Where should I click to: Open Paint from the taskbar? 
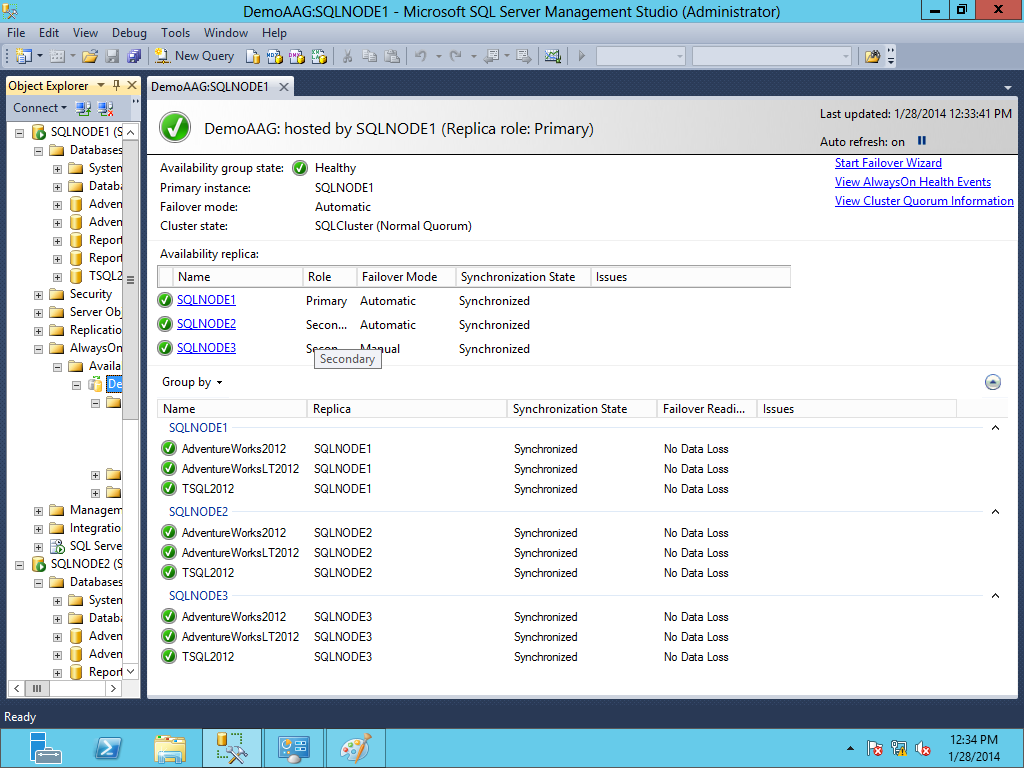tap(355, 748)
